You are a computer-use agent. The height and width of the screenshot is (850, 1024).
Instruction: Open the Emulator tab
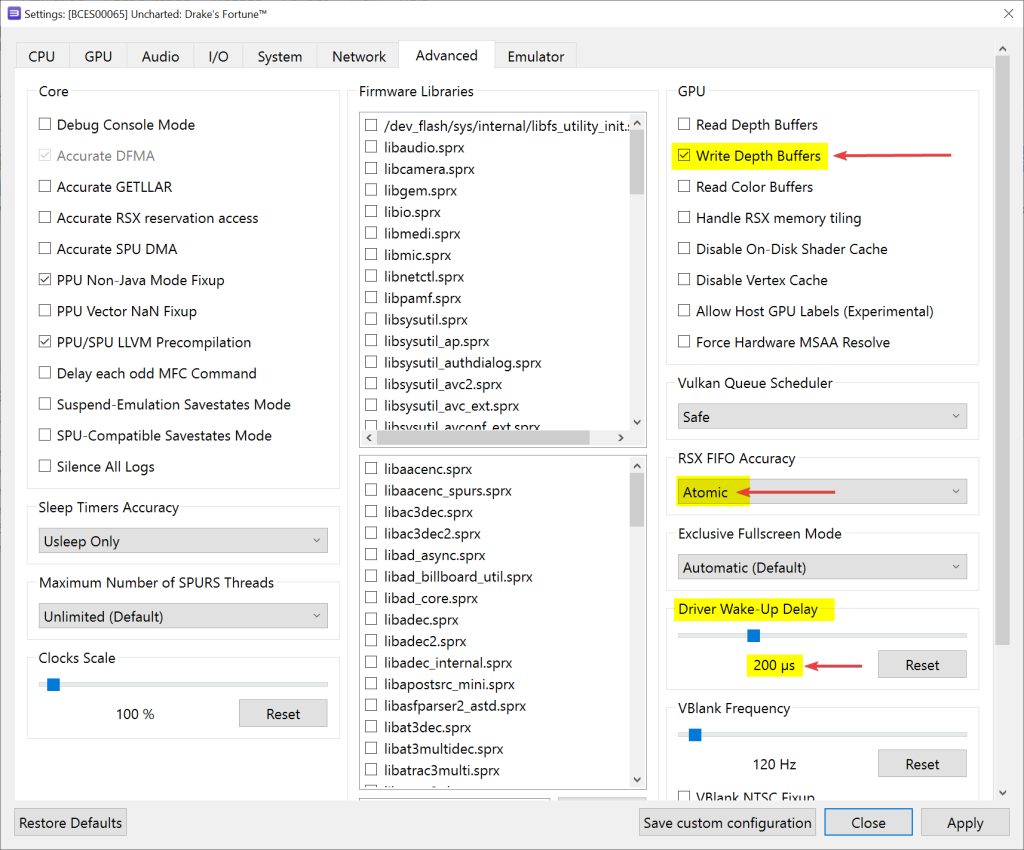tap(535, 57)
